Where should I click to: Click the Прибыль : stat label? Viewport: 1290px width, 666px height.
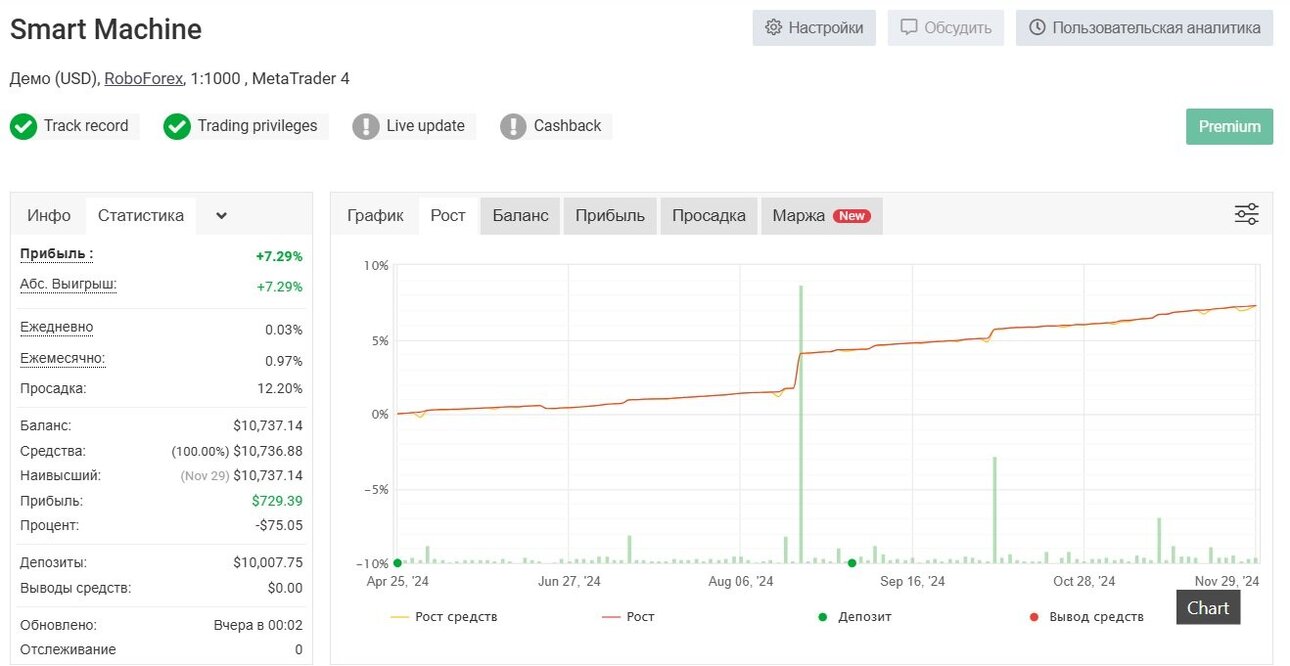tap(57, 254)
